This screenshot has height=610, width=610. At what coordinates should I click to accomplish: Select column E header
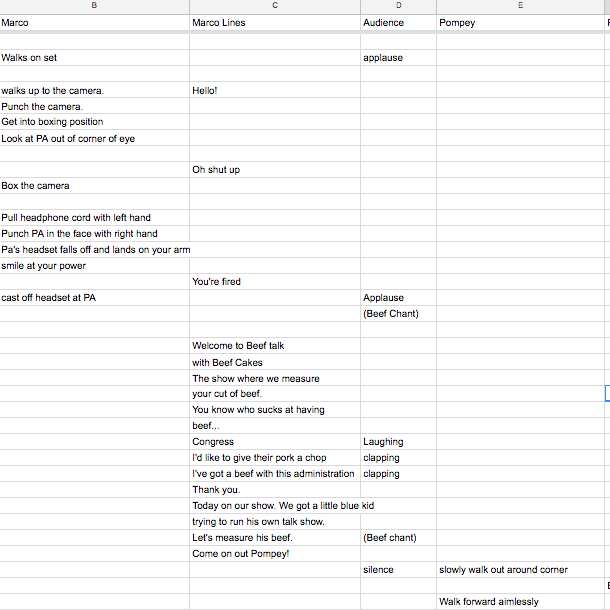tap(520, 7)
